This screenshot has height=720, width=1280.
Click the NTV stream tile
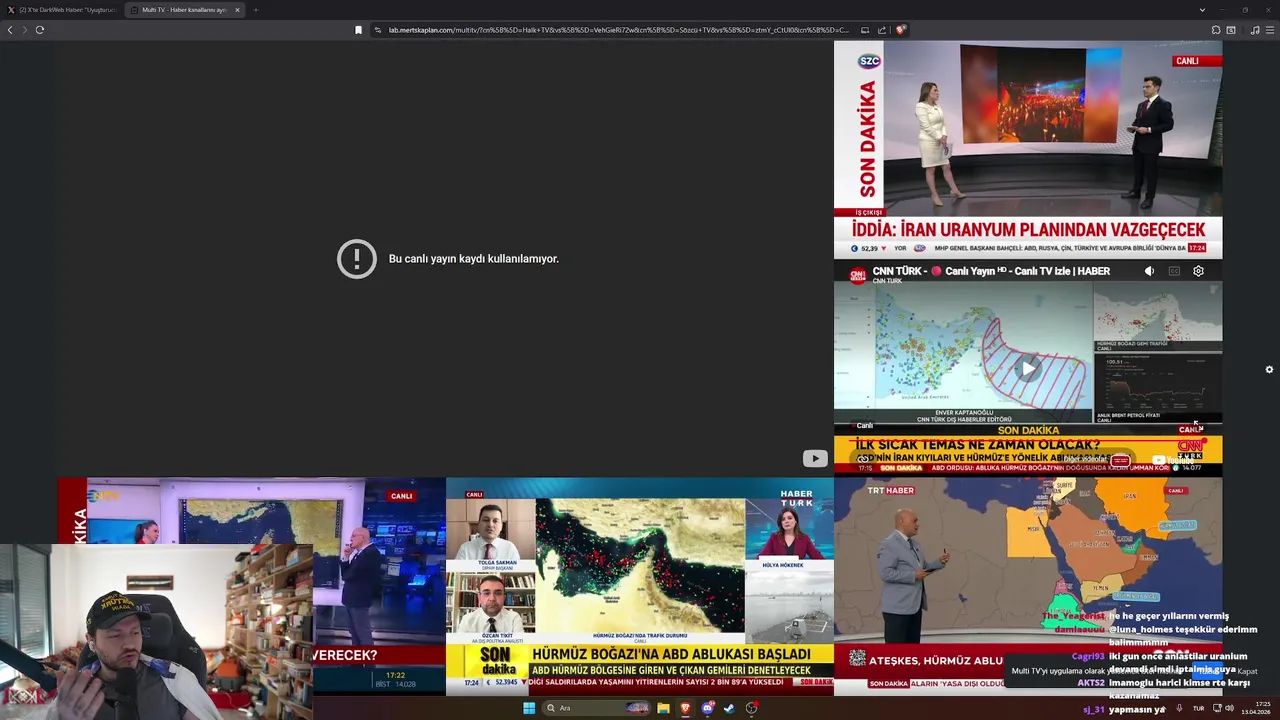[251, 586]
